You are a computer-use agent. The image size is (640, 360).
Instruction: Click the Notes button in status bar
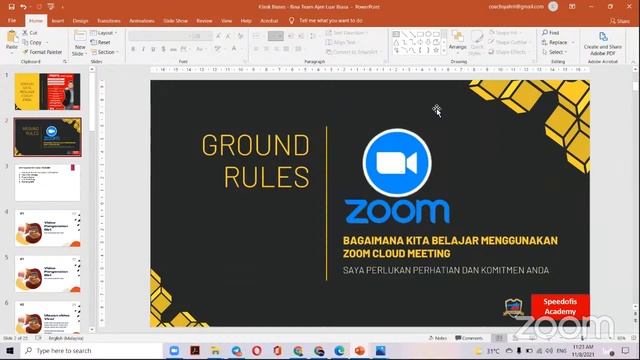click(x=438, y=338)
